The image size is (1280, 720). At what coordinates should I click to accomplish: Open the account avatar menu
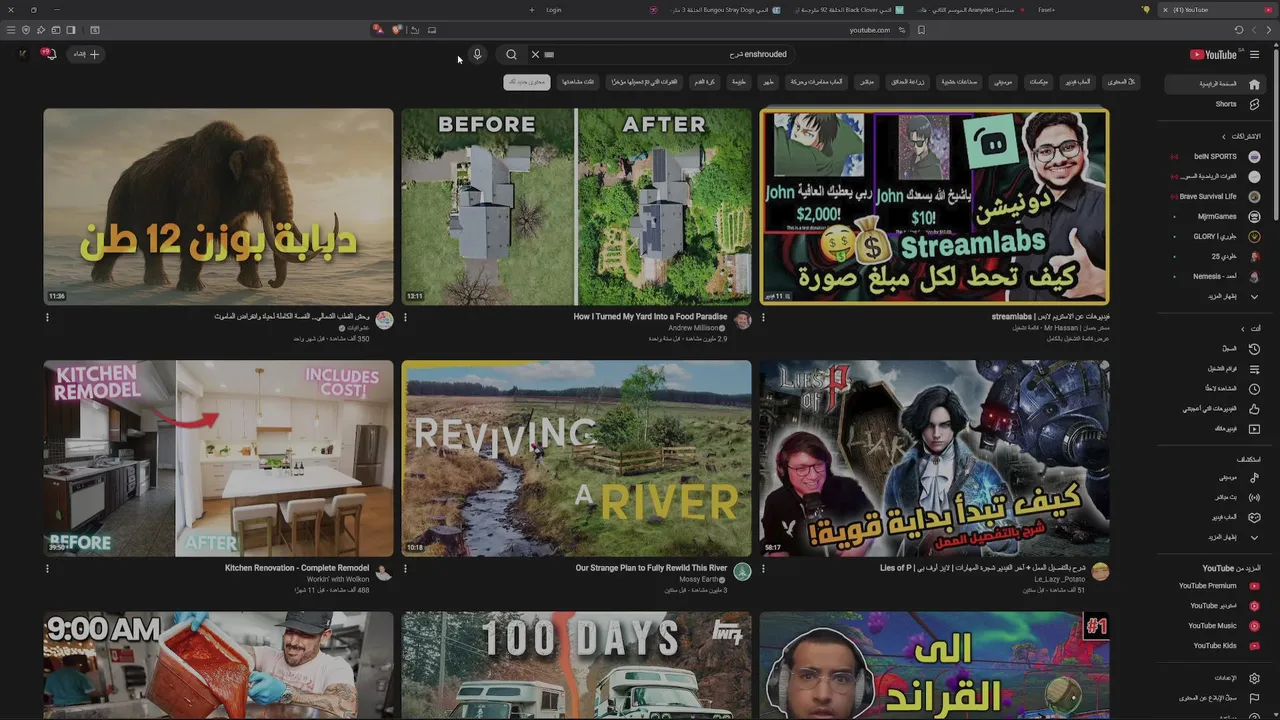(x=23, y=54)
